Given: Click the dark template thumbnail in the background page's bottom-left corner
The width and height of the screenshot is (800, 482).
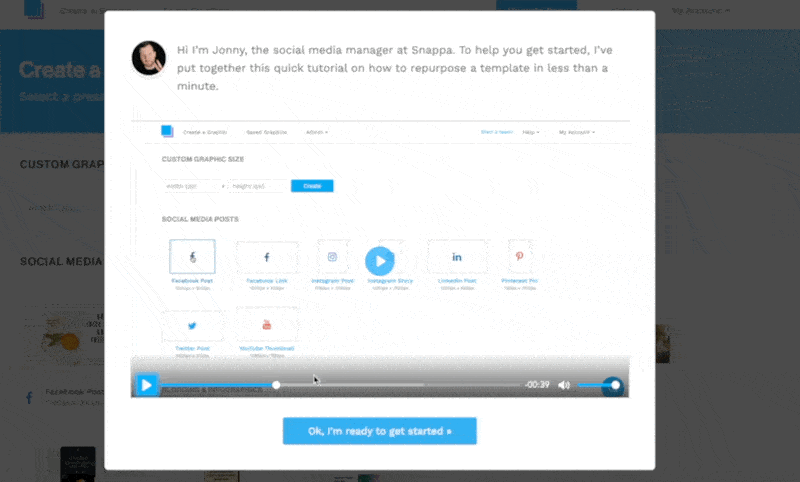Looking at the screenshot, I should 78,464.
